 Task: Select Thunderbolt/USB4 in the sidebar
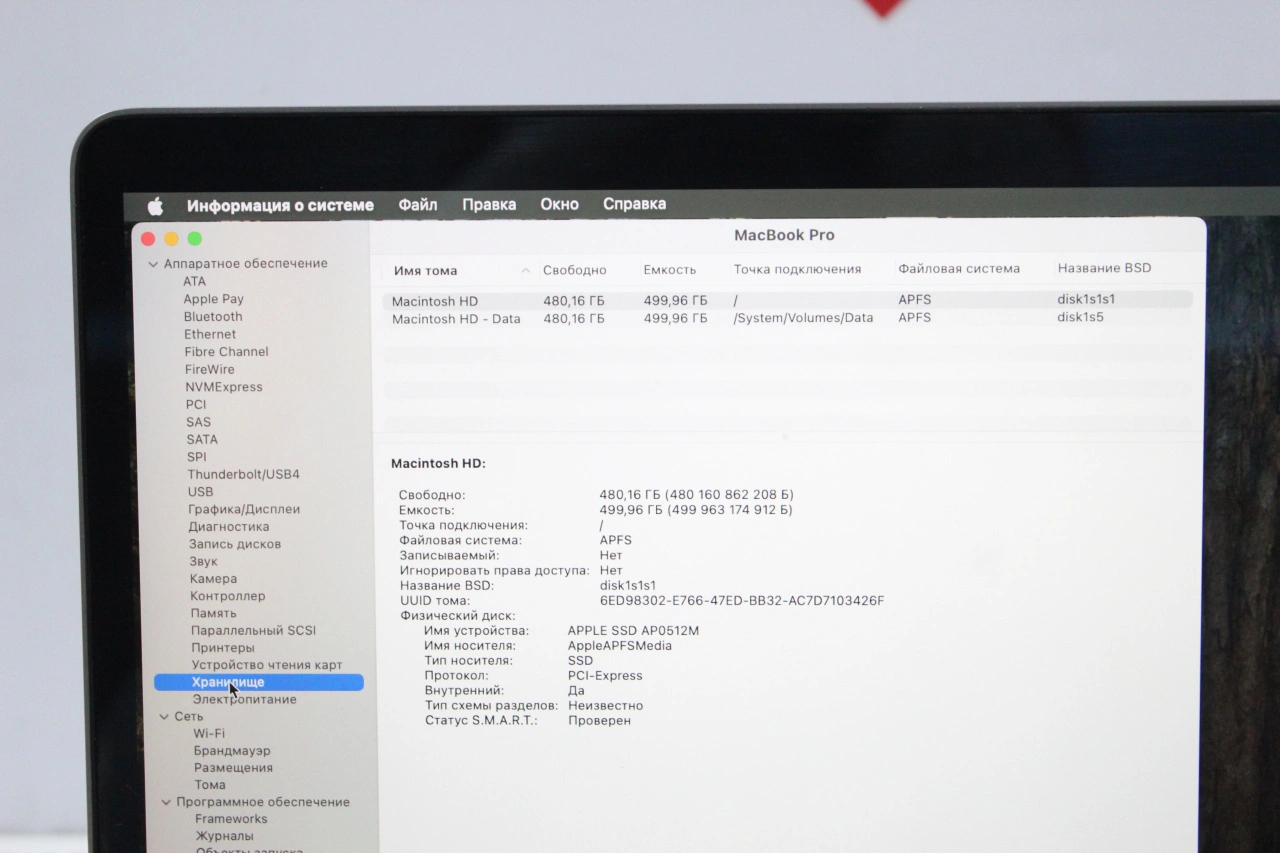pyautogui.click(x=243, y=474)
